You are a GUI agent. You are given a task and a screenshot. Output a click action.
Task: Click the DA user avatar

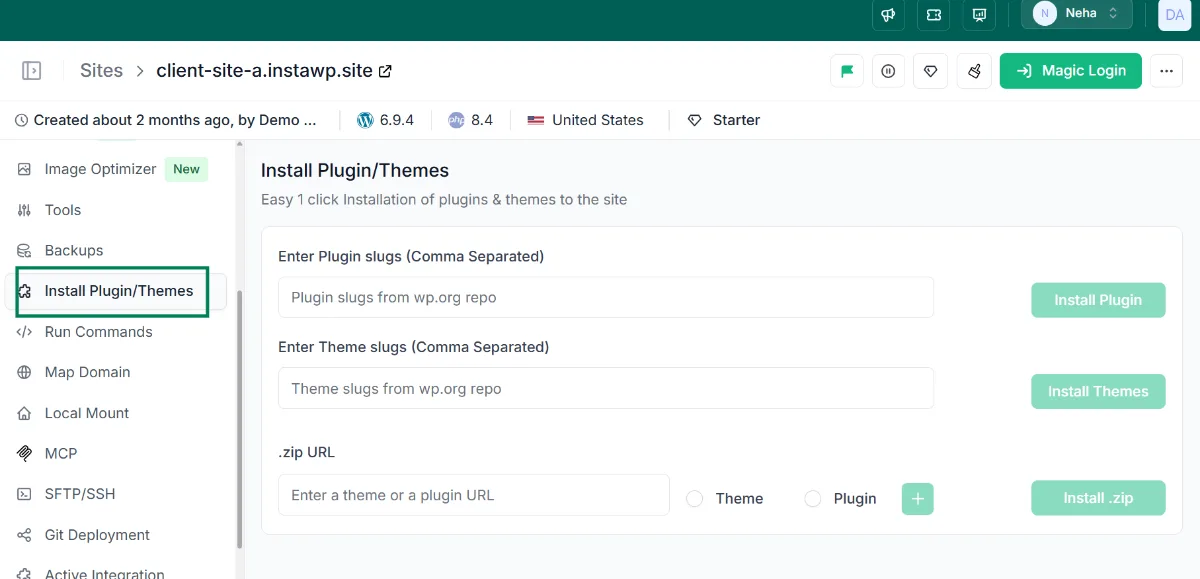[x=1174, y=14]
